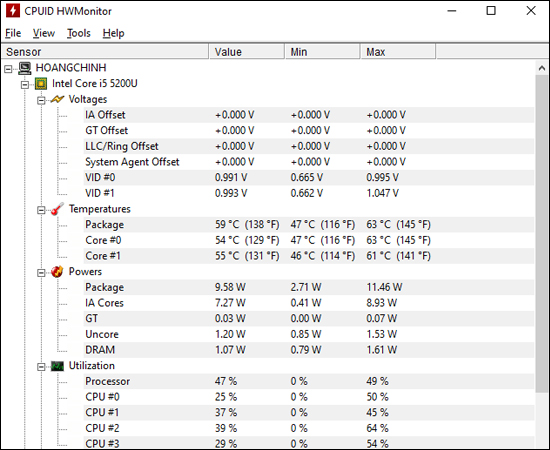Select the Processor utilization row
The image size is (550, 450).
point(309,381)
